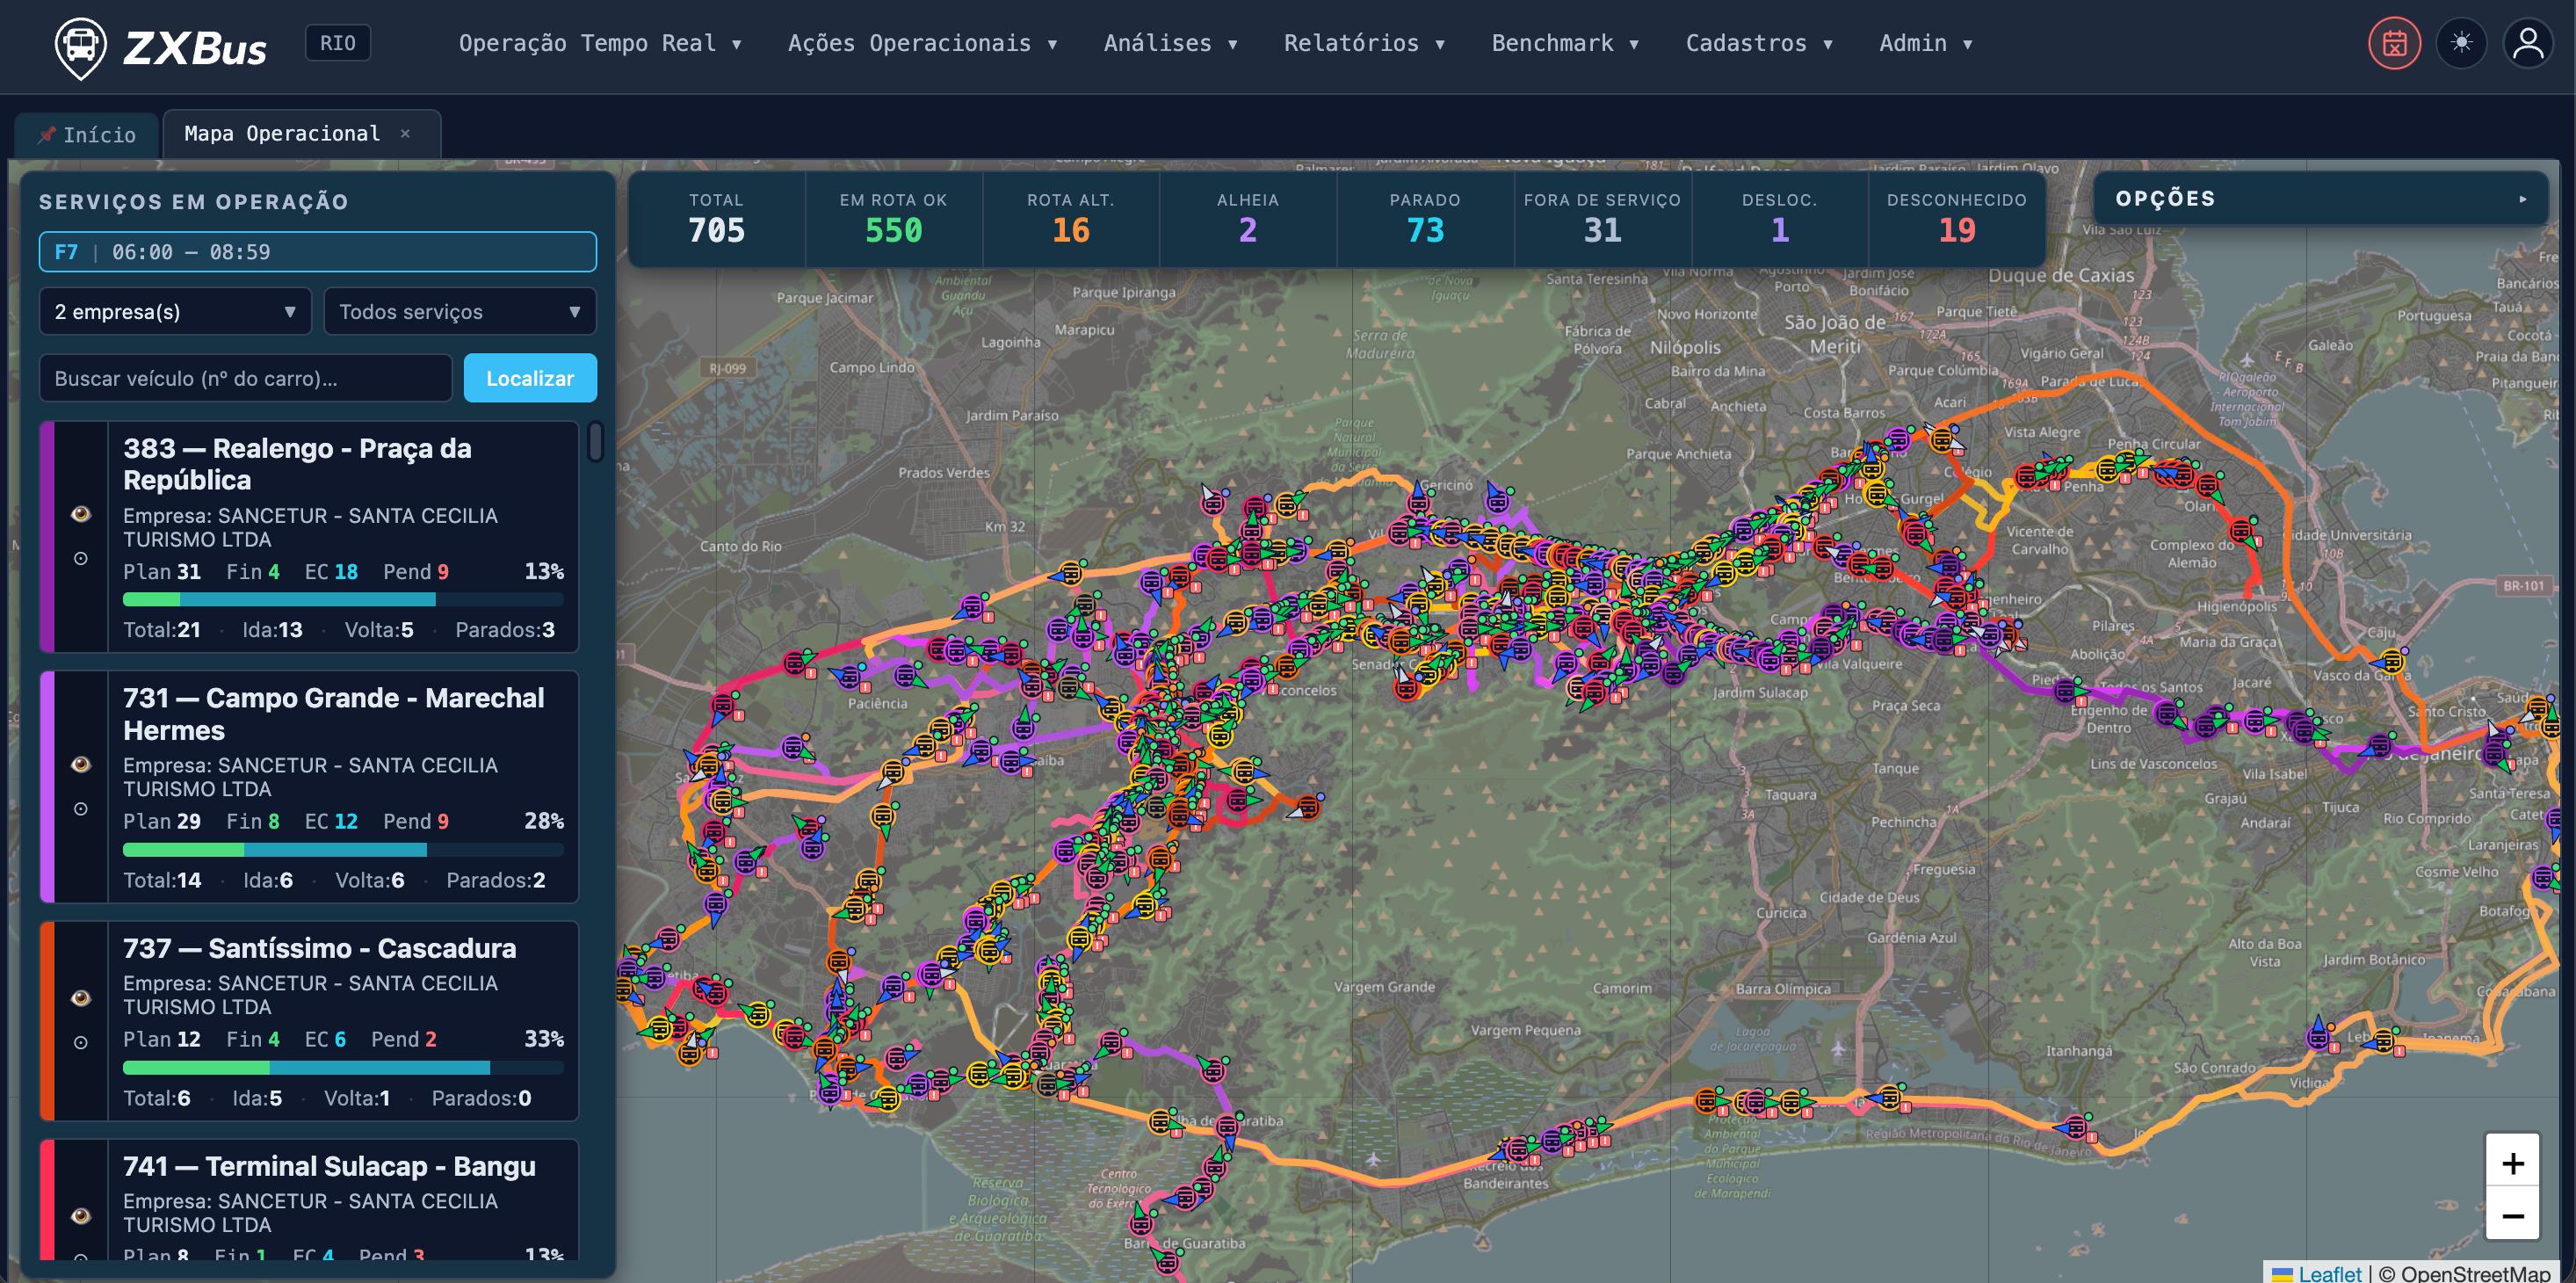This screenshot has height=1283, width=2576.
Task: Toggle eye visibility for line 731 Campo Grande
Action: (81, 764)
